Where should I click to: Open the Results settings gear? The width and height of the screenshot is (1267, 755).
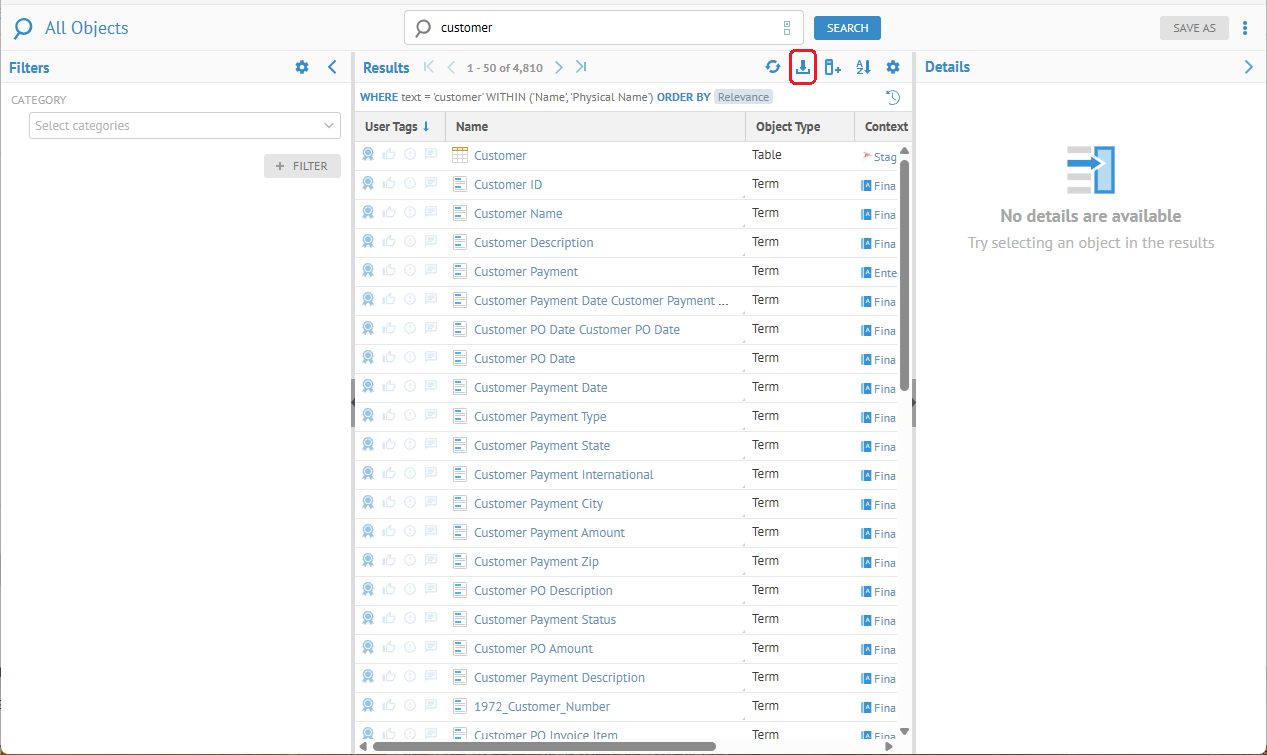[x=893, y=67]
